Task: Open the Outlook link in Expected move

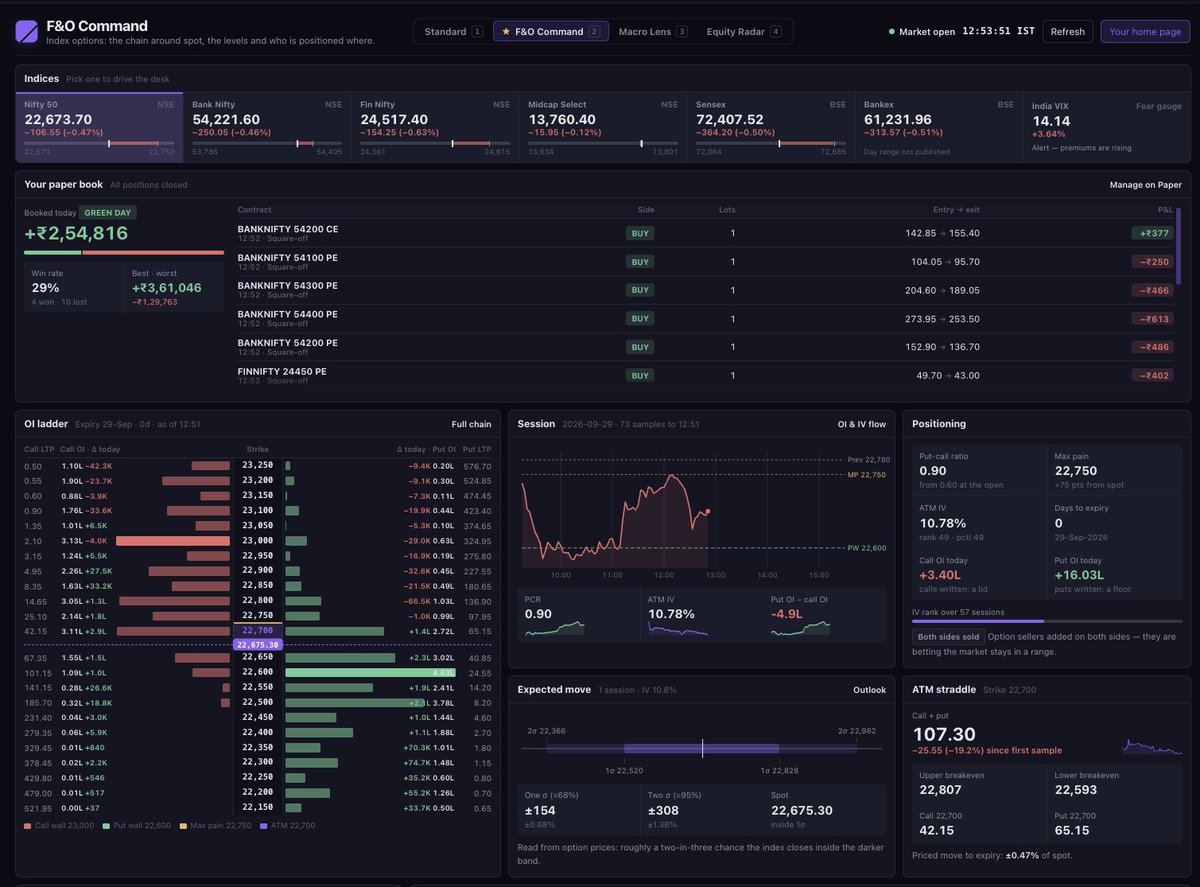Action: click(869, 690)
